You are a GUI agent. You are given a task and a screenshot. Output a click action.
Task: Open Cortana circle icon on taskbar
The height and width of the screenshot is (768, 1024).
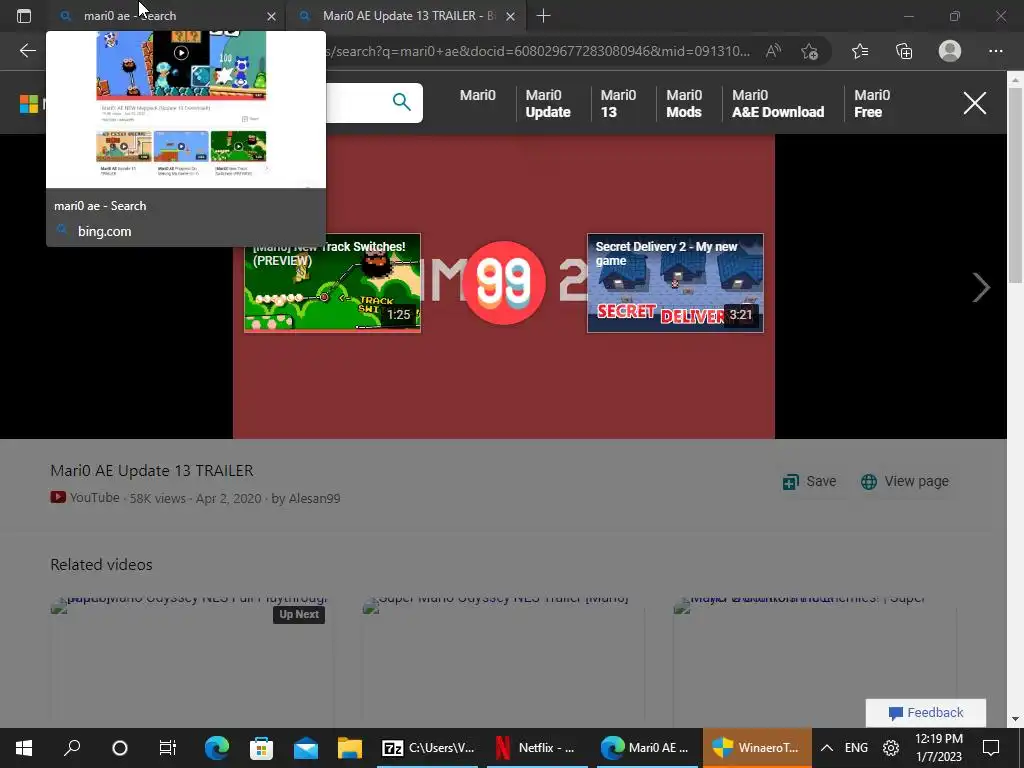pyautogui.click(x=120, y=748)
